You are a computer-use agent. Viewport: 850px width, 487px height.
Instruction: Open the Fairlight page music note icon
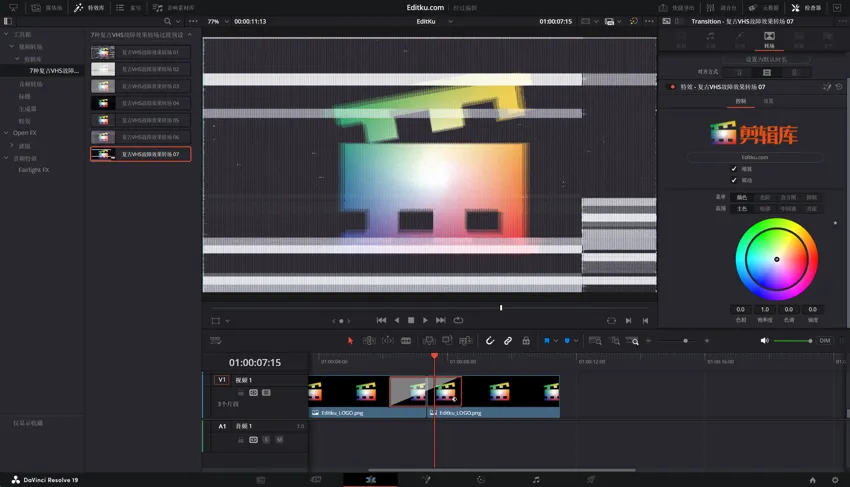pos(536,480)
